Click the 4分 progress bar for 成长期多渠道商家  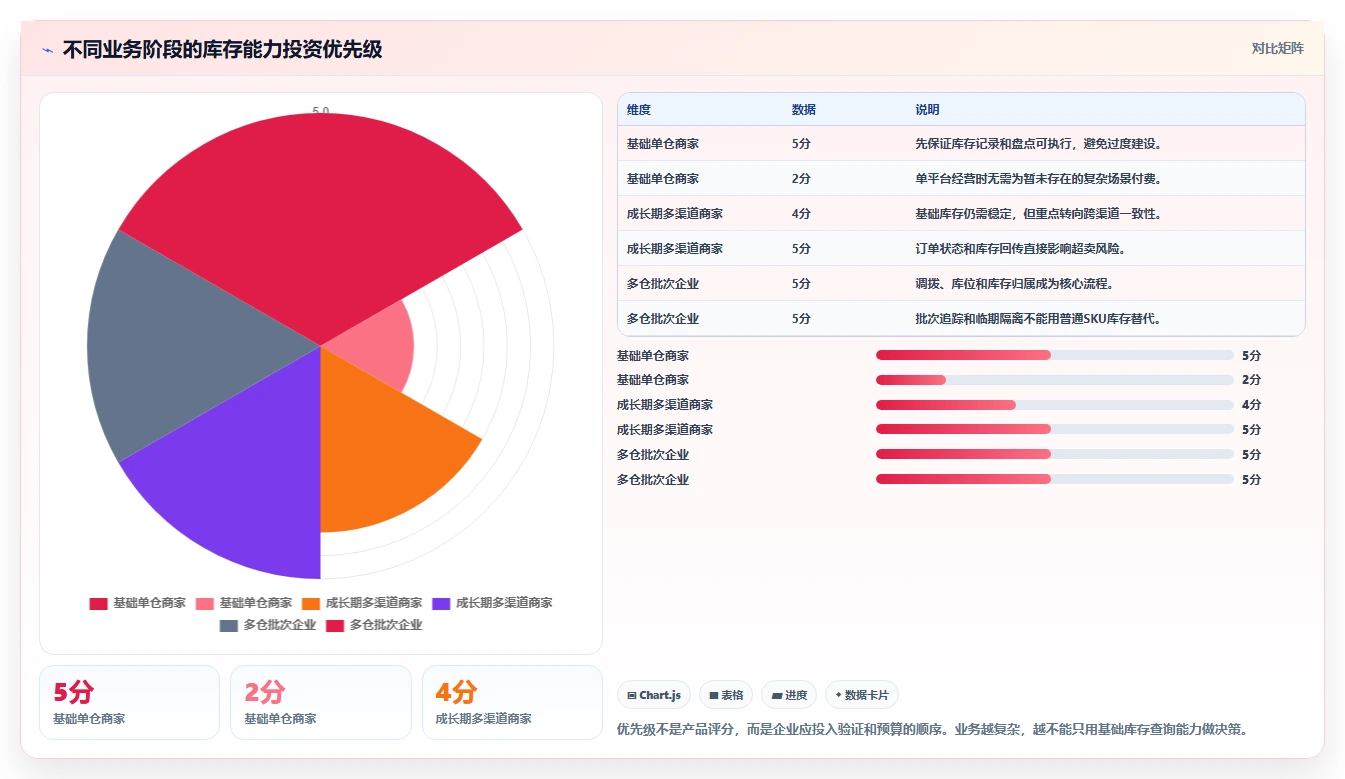click(x=1054, y=405)
